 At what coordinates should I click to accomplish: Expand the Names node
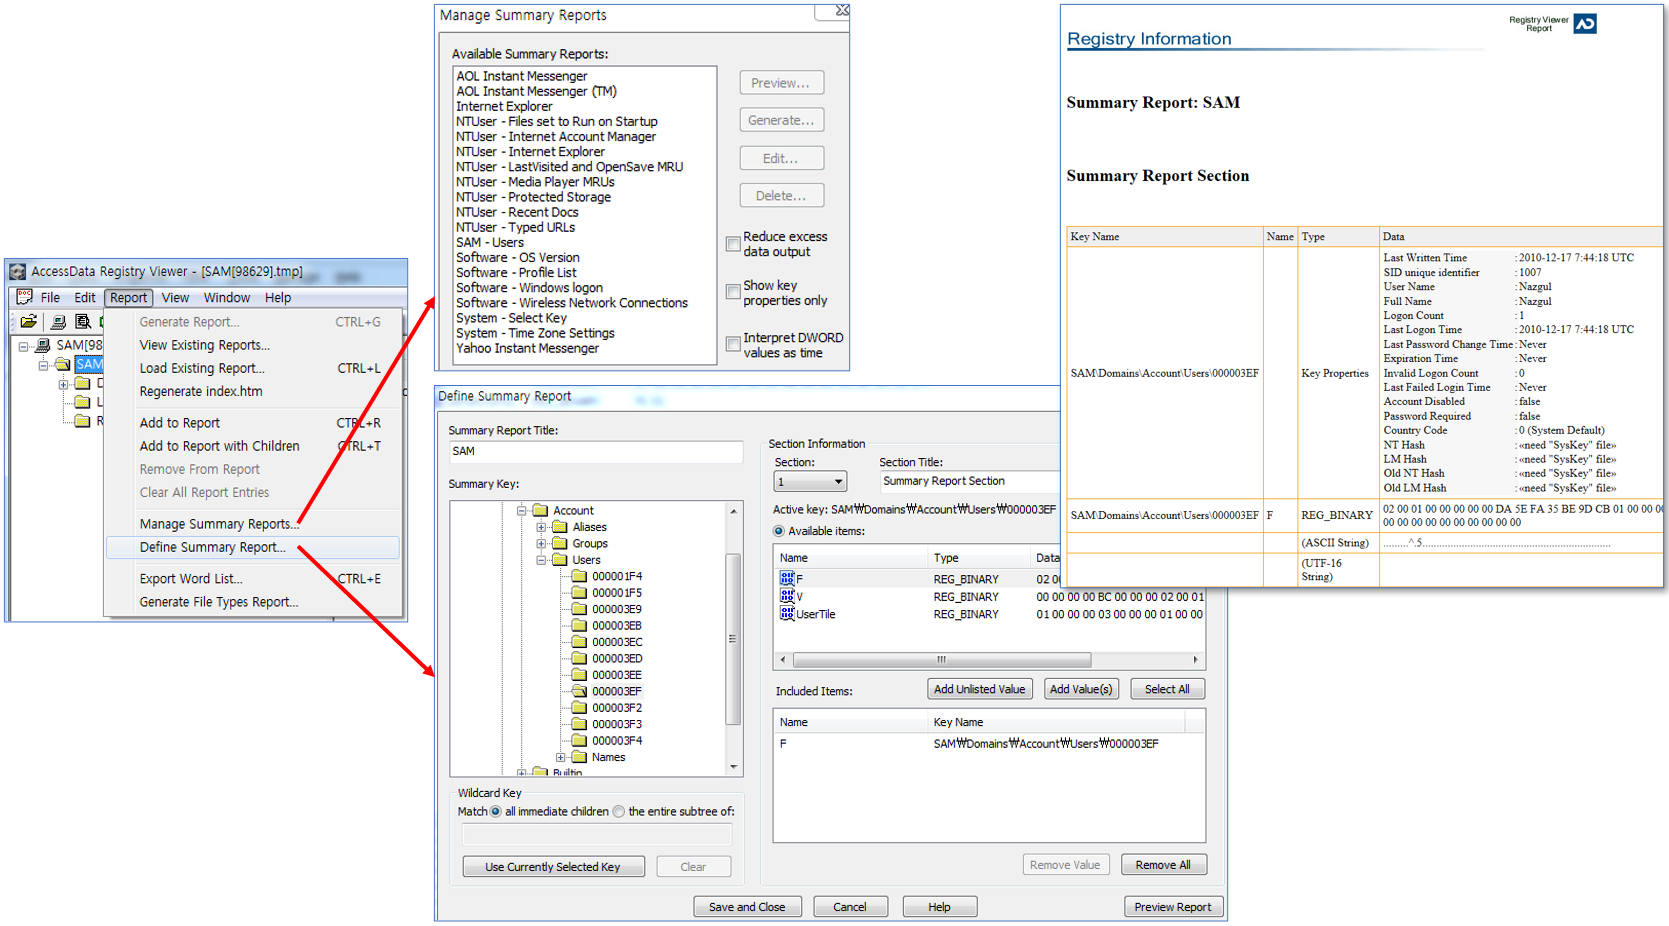point(560,757)
